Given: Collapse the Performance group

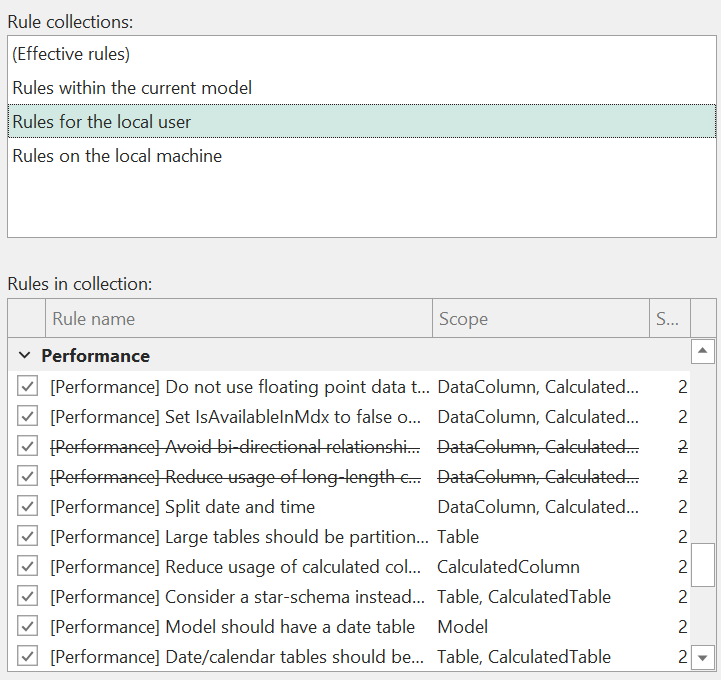Looking at the screenshot, I should click(25, 356).
